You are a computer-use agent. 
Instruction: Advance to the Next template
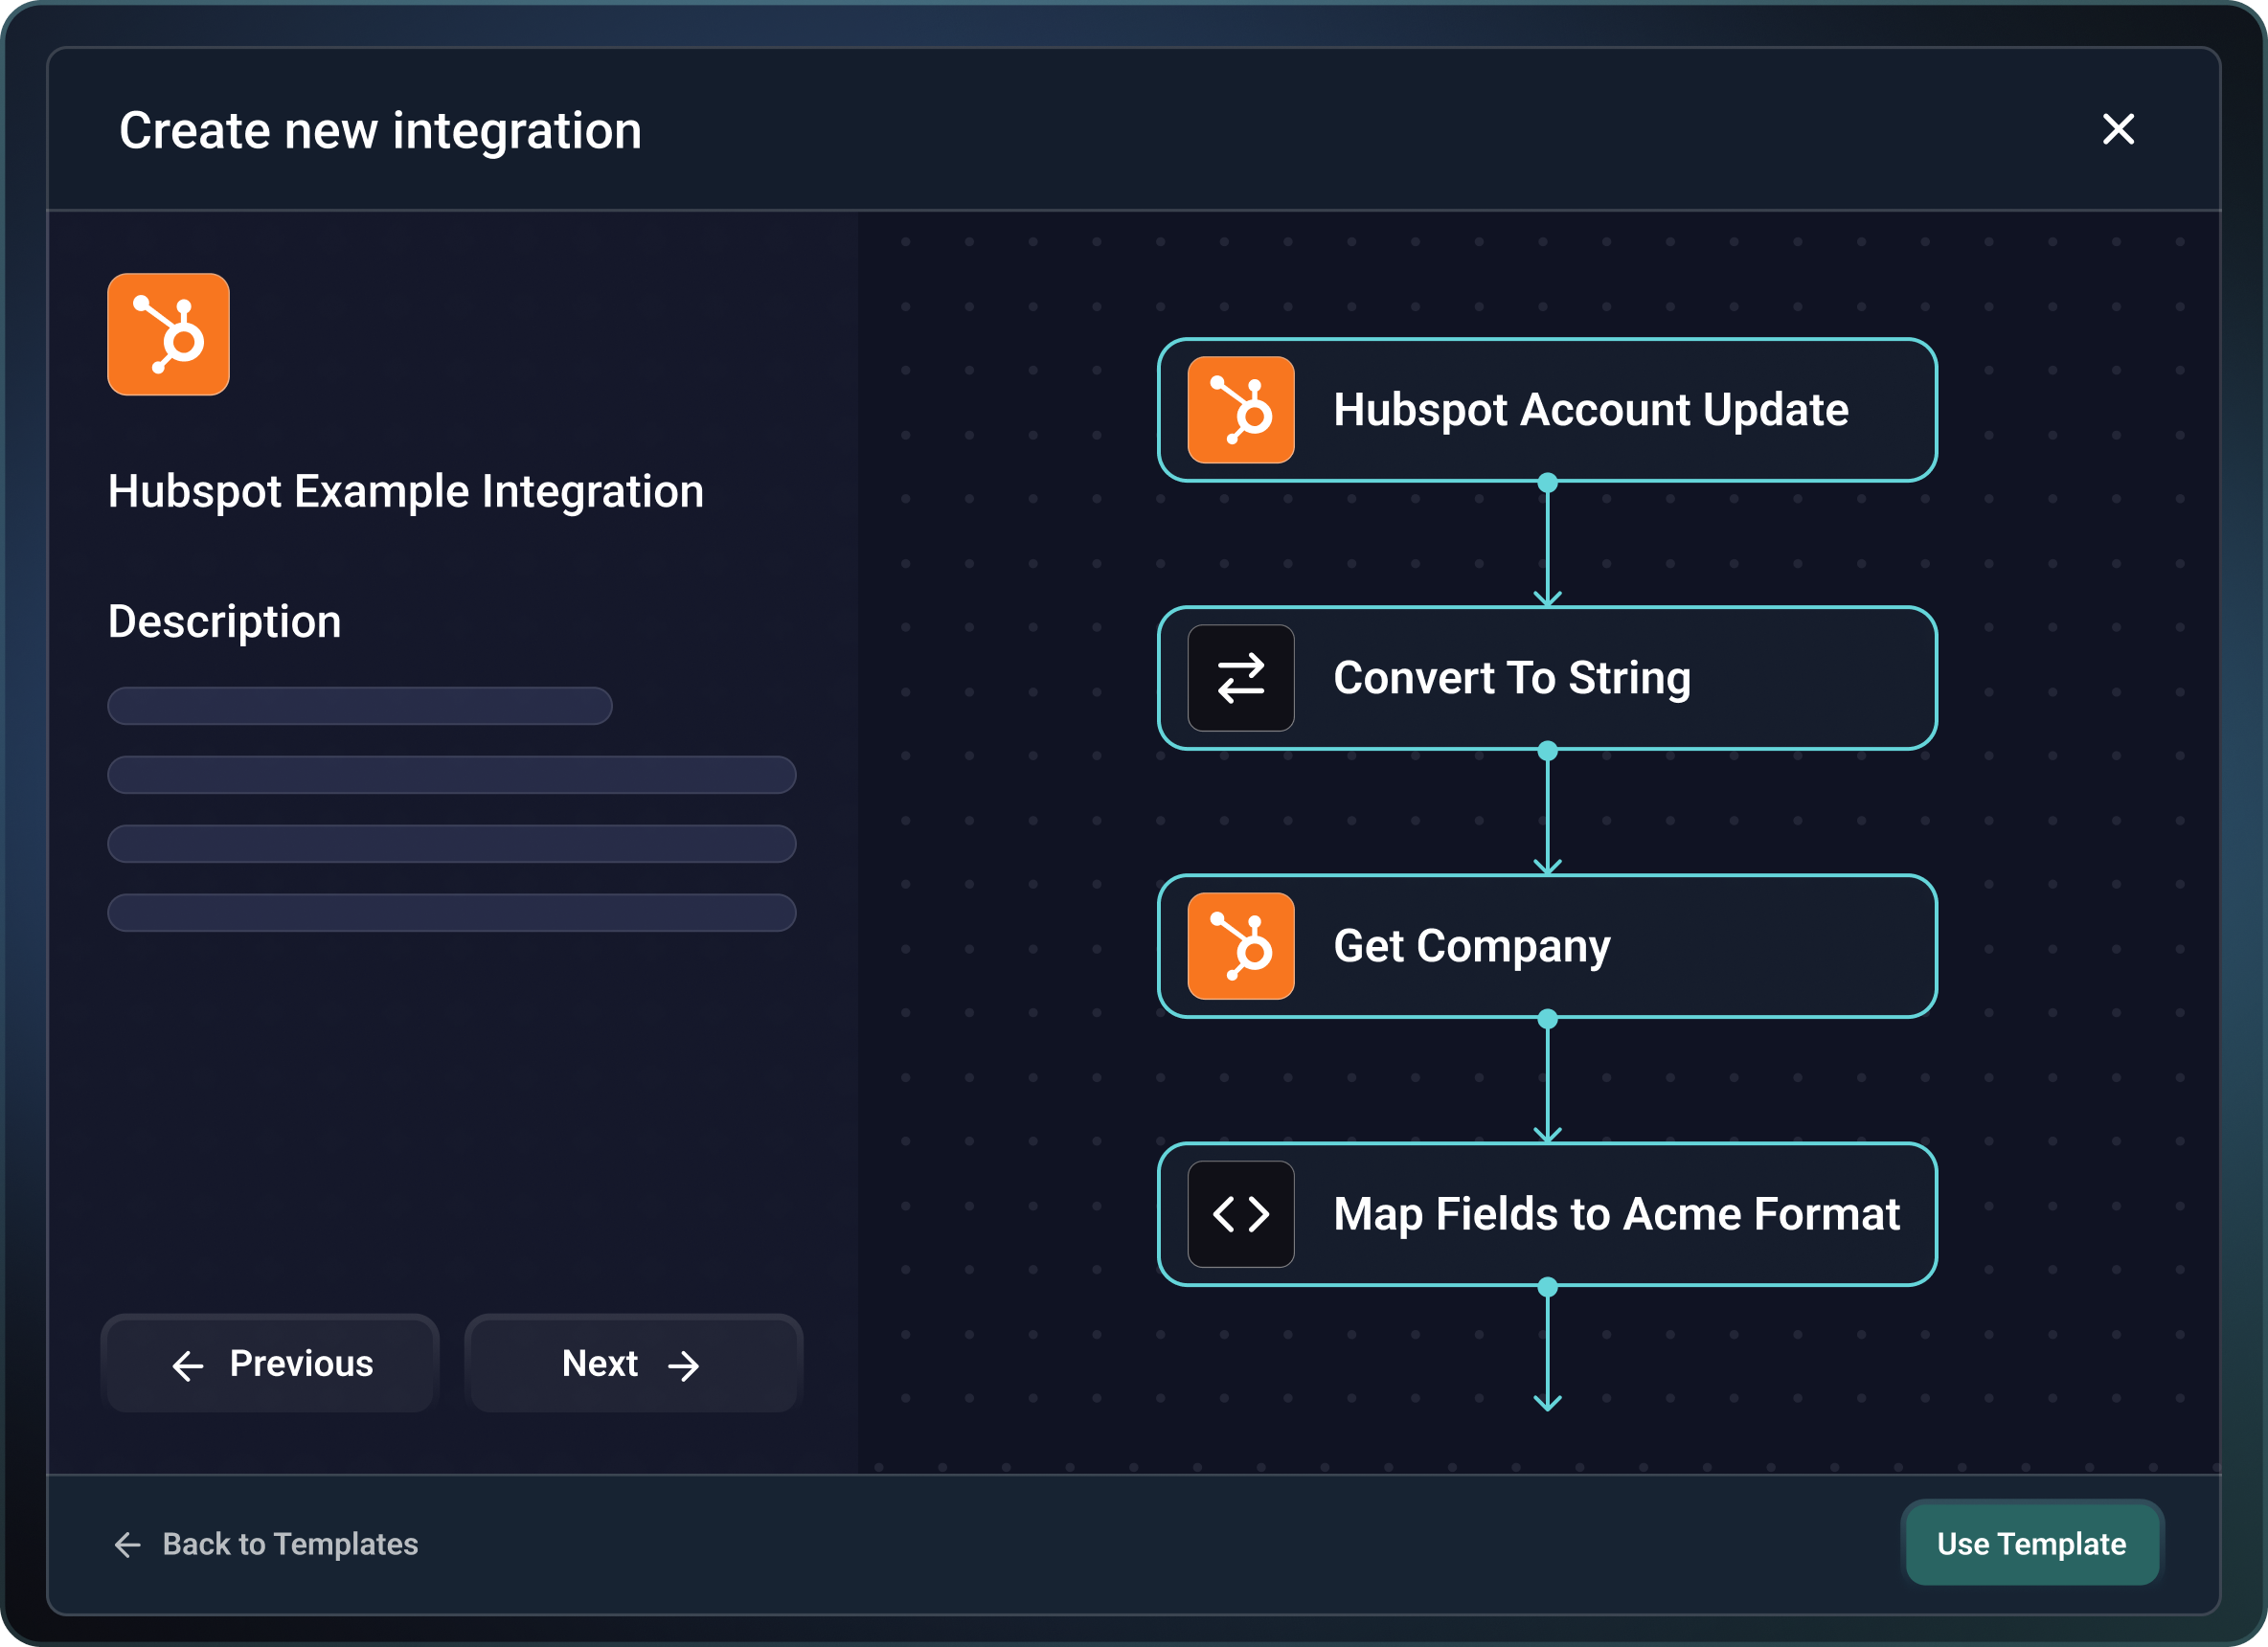pos(634,1364)
